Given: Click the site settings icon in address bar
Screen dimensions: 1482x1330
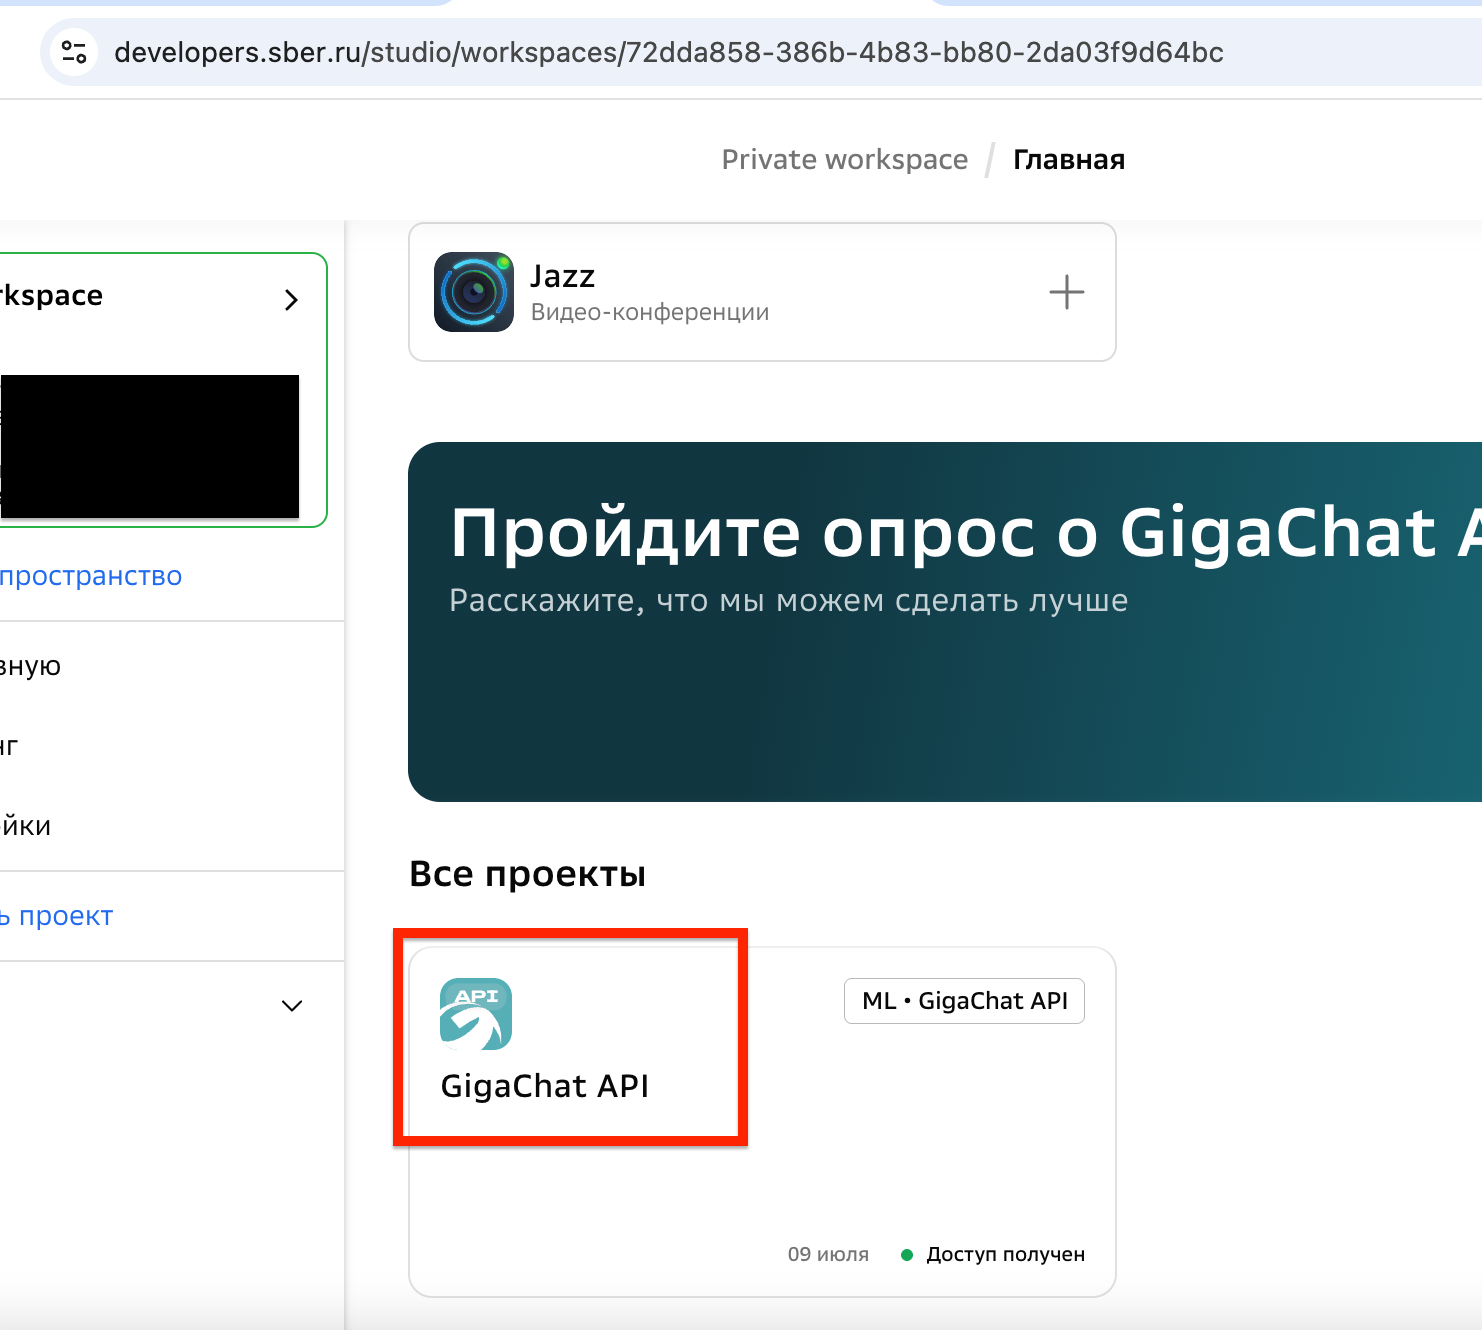Looking at the screenshot, I should [x=74, y=52].
